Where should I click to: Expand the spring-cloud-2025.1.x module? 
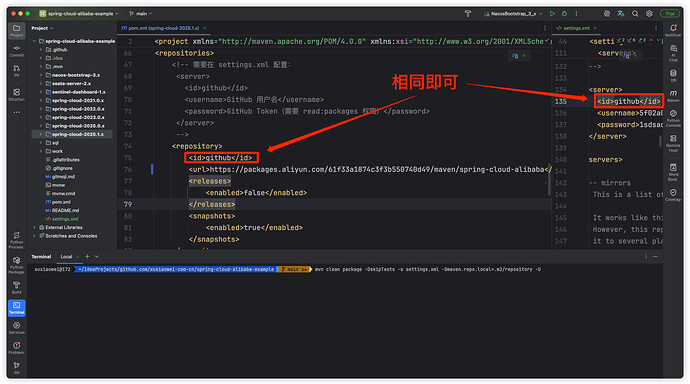41,134
